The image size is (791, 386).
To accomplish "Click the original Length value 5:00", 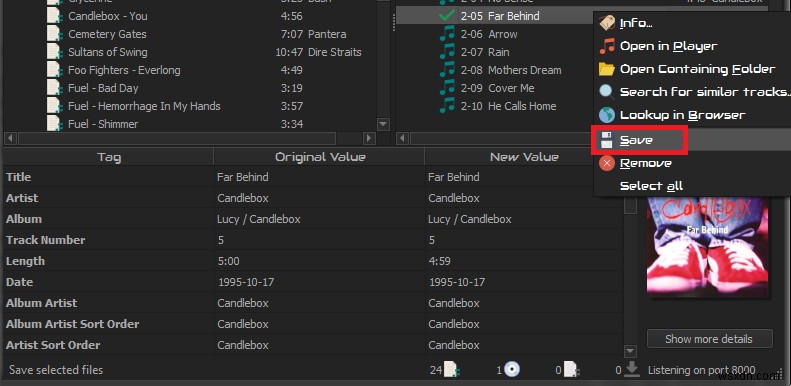I will click(x=229, y=261).
